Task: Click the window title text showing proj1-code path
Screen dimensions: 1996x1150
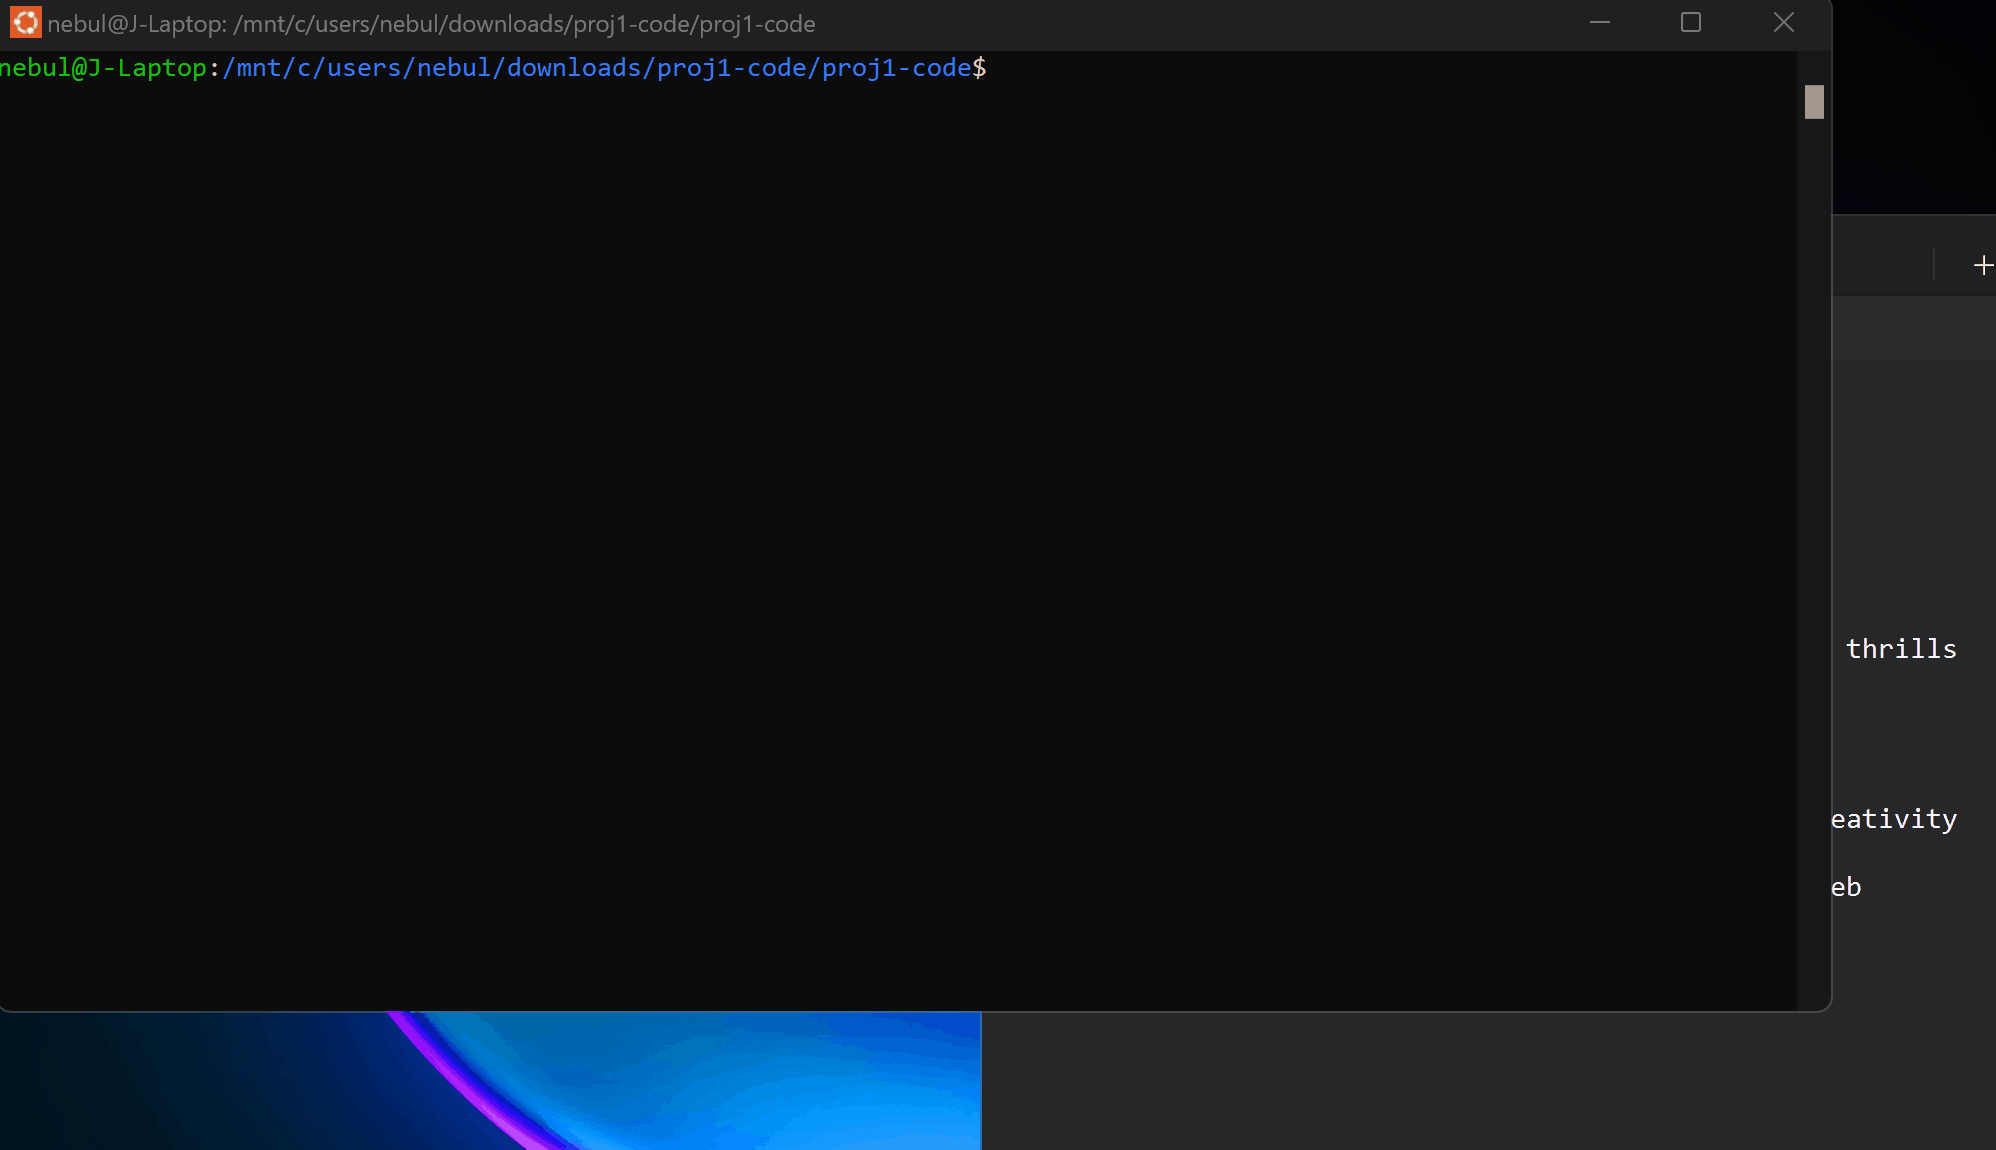Action: point(430,24)
